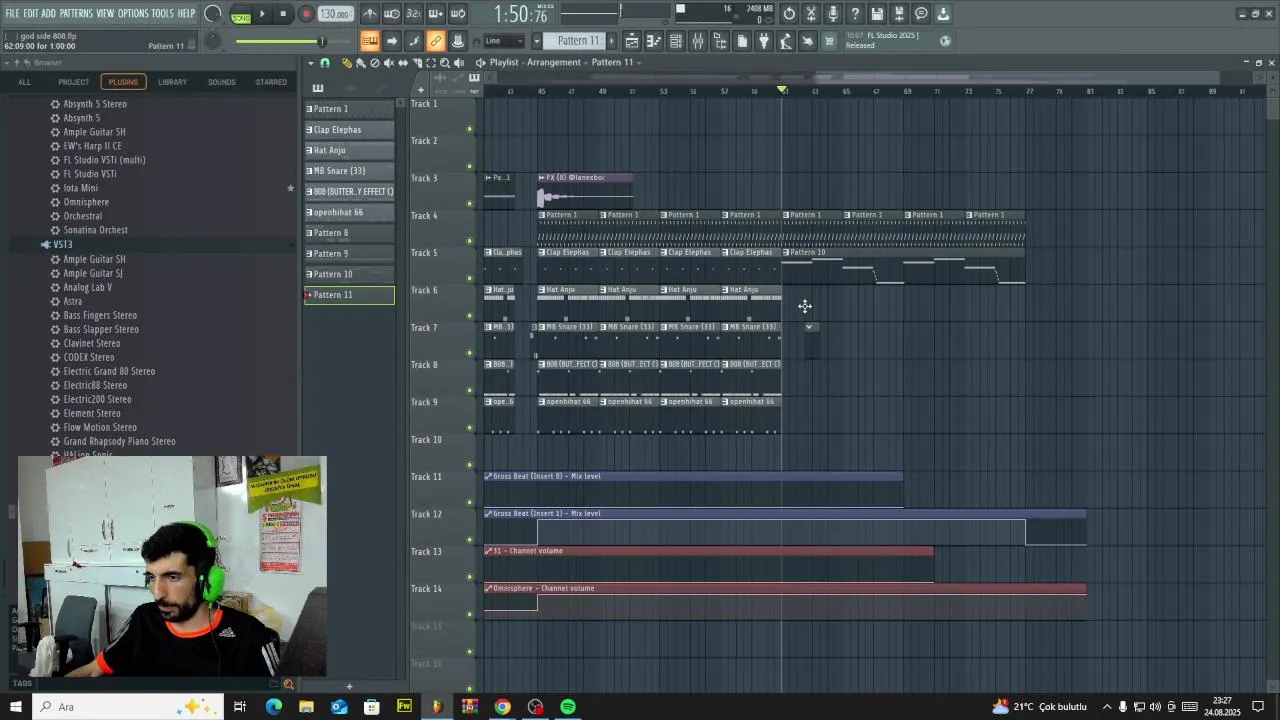The width and height of the screenshot is (1280, 720).
Task: Open the question mark help icon
Action: 855,14
